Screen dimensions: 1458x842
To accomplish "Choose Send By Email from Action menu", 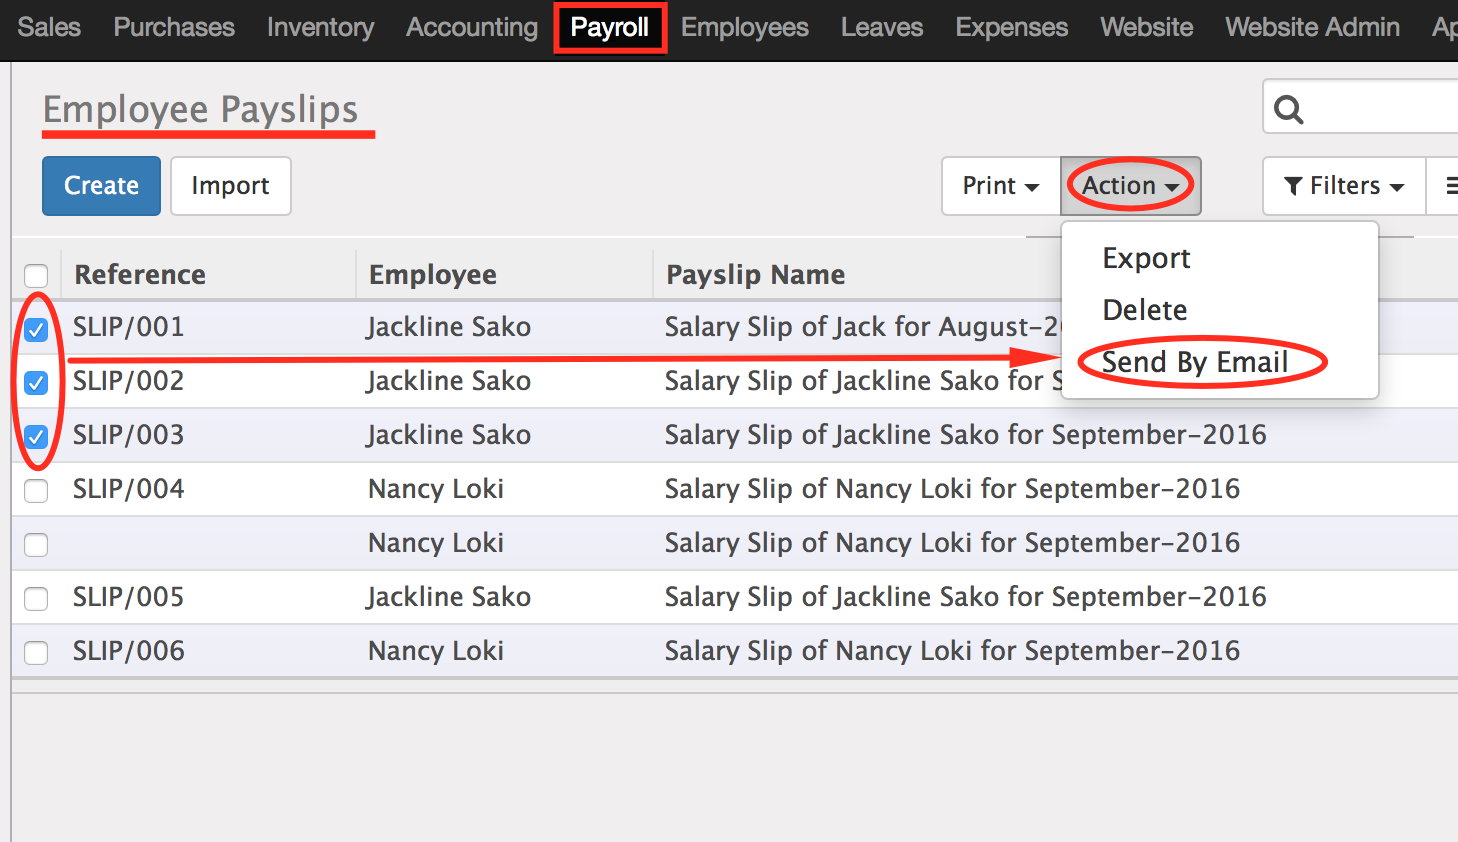I will pos(1195,362).
